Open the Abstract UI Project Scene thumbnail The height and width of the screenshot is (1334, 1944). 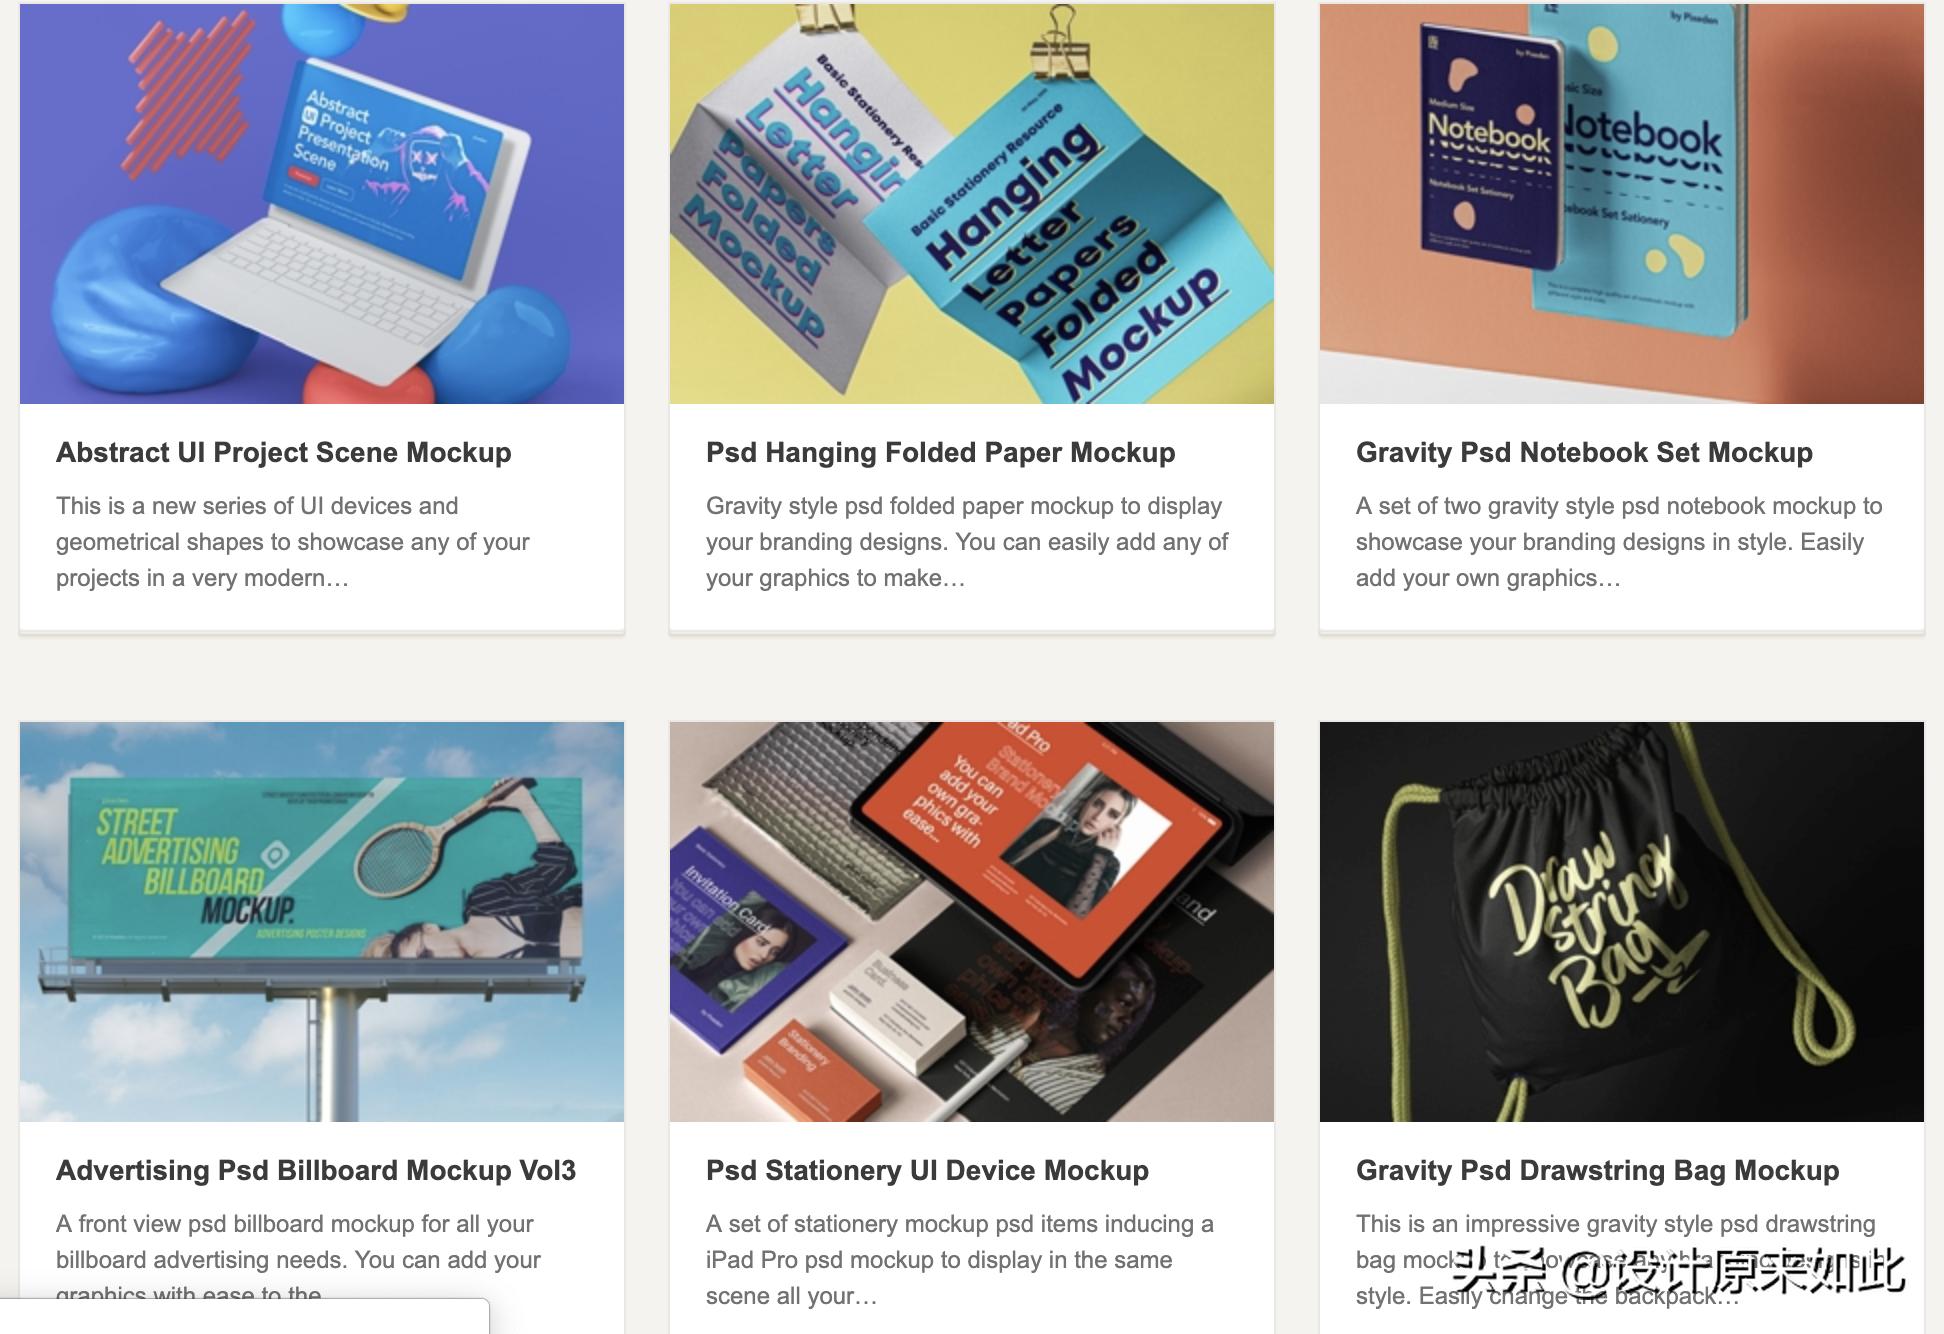click(322, 204)
